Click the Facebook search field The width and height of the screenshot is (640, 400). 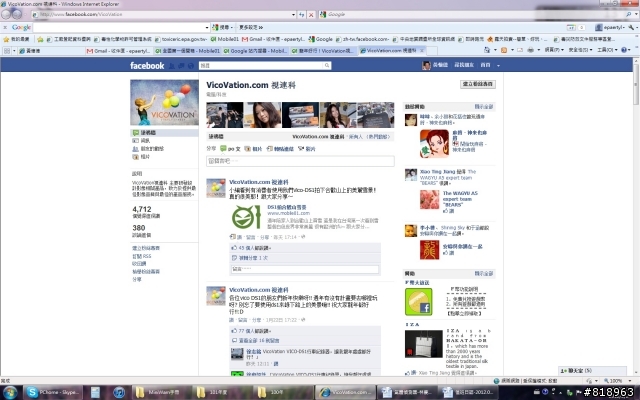point(261,65)
